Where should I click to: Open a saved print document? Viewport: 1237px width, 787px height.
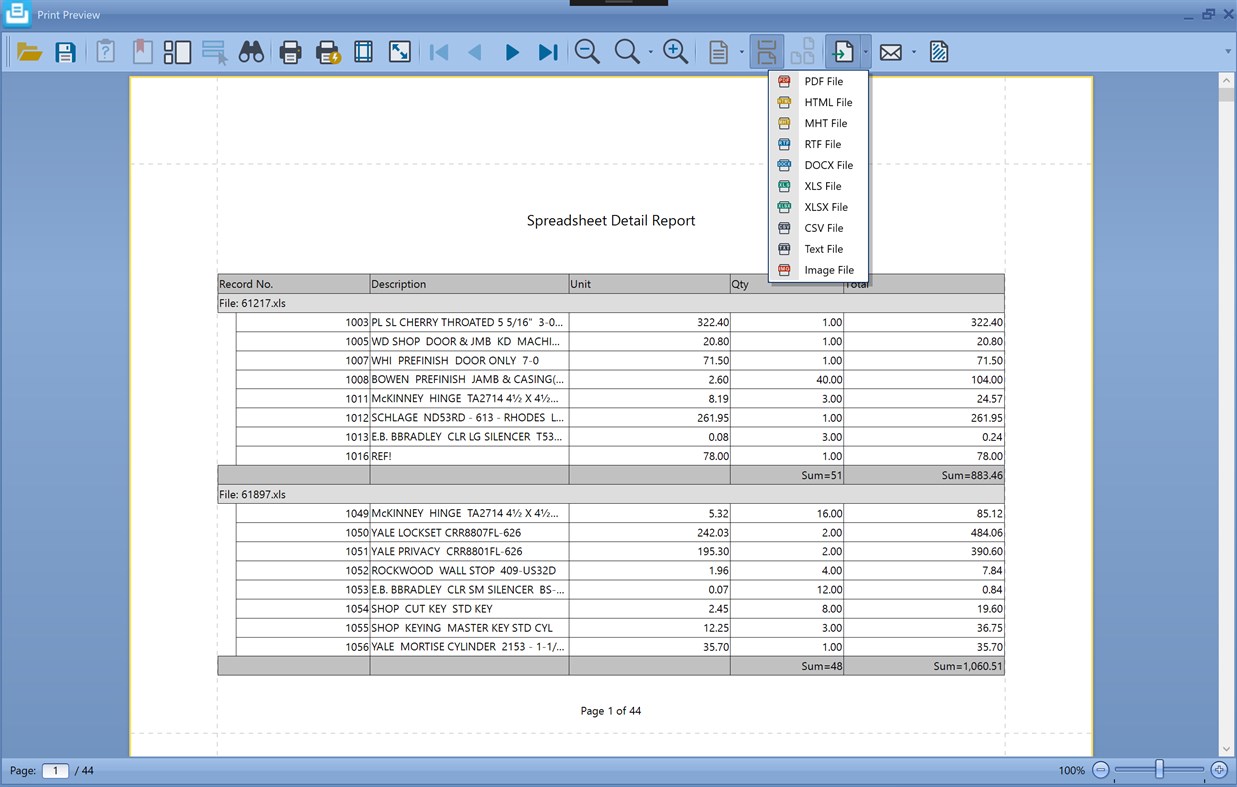[x=27, y=51]
